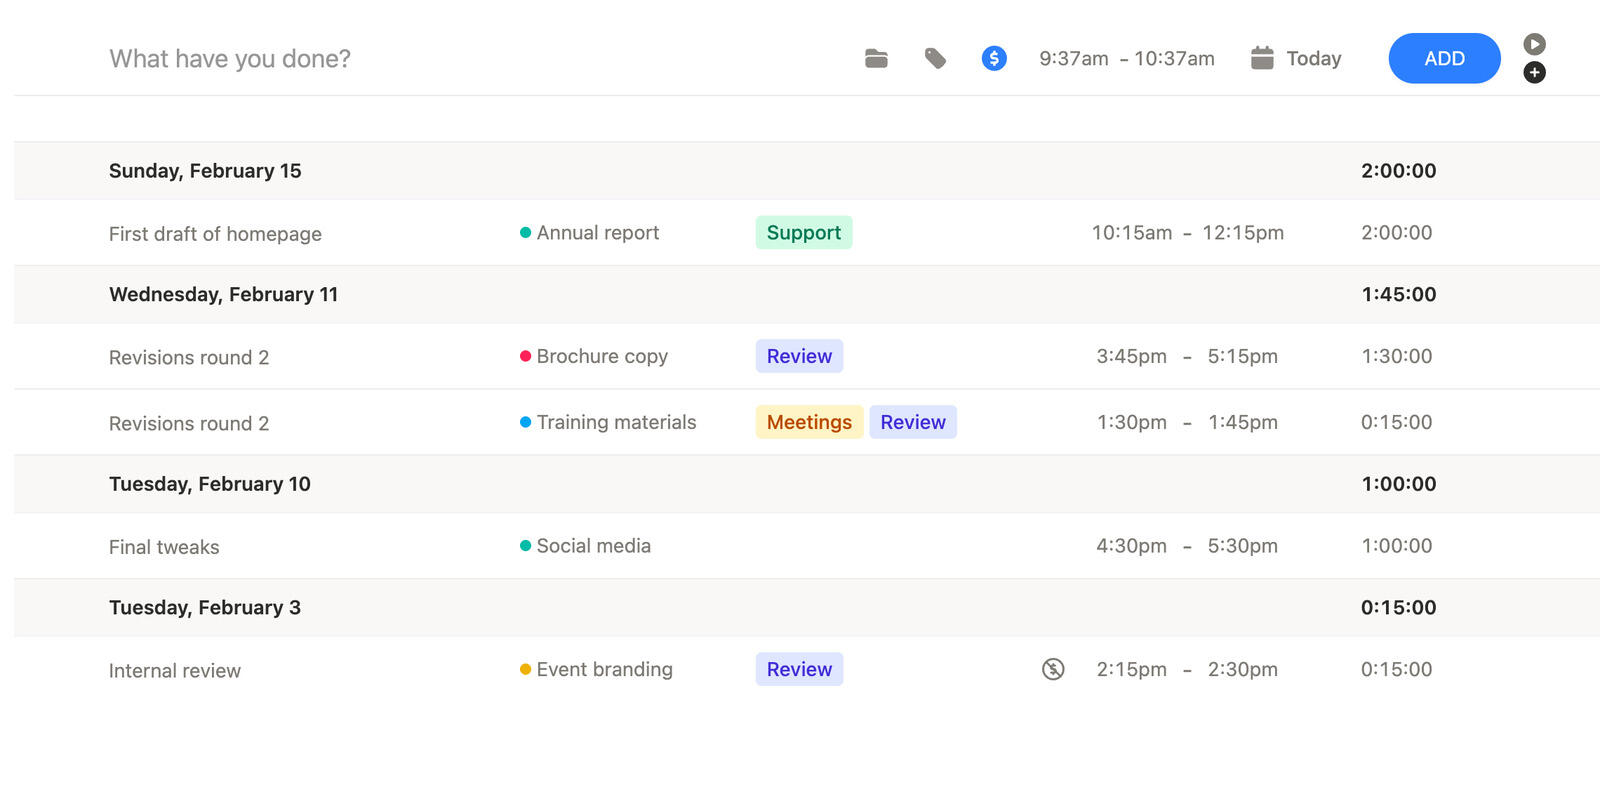1600x792 pixels.
Task: Click the Annual report project dot
Action: click(x=525, y=233)
